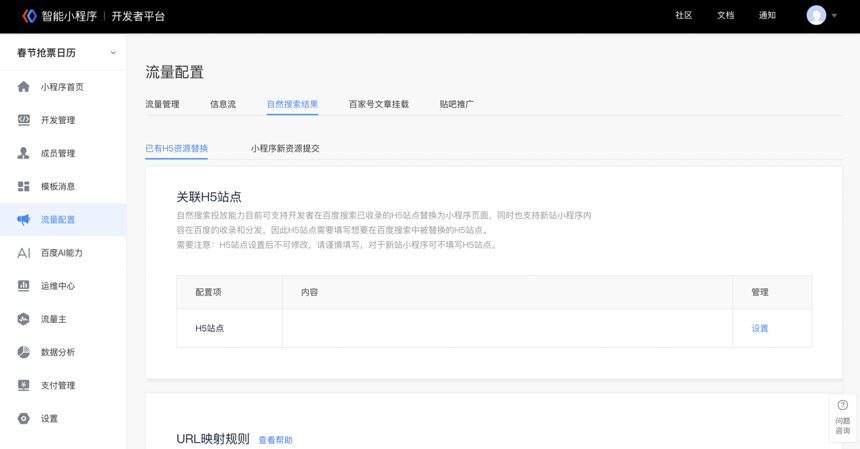Switch to the 信息流 tab
860x449 pixels.
(223, 104)
